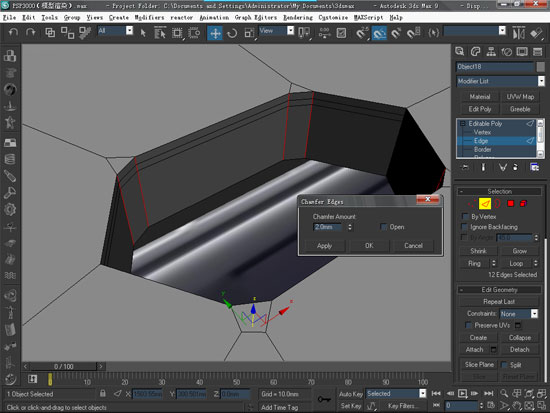
Task: Open the reference coordinate View dropdown
Action: [290, 31]
